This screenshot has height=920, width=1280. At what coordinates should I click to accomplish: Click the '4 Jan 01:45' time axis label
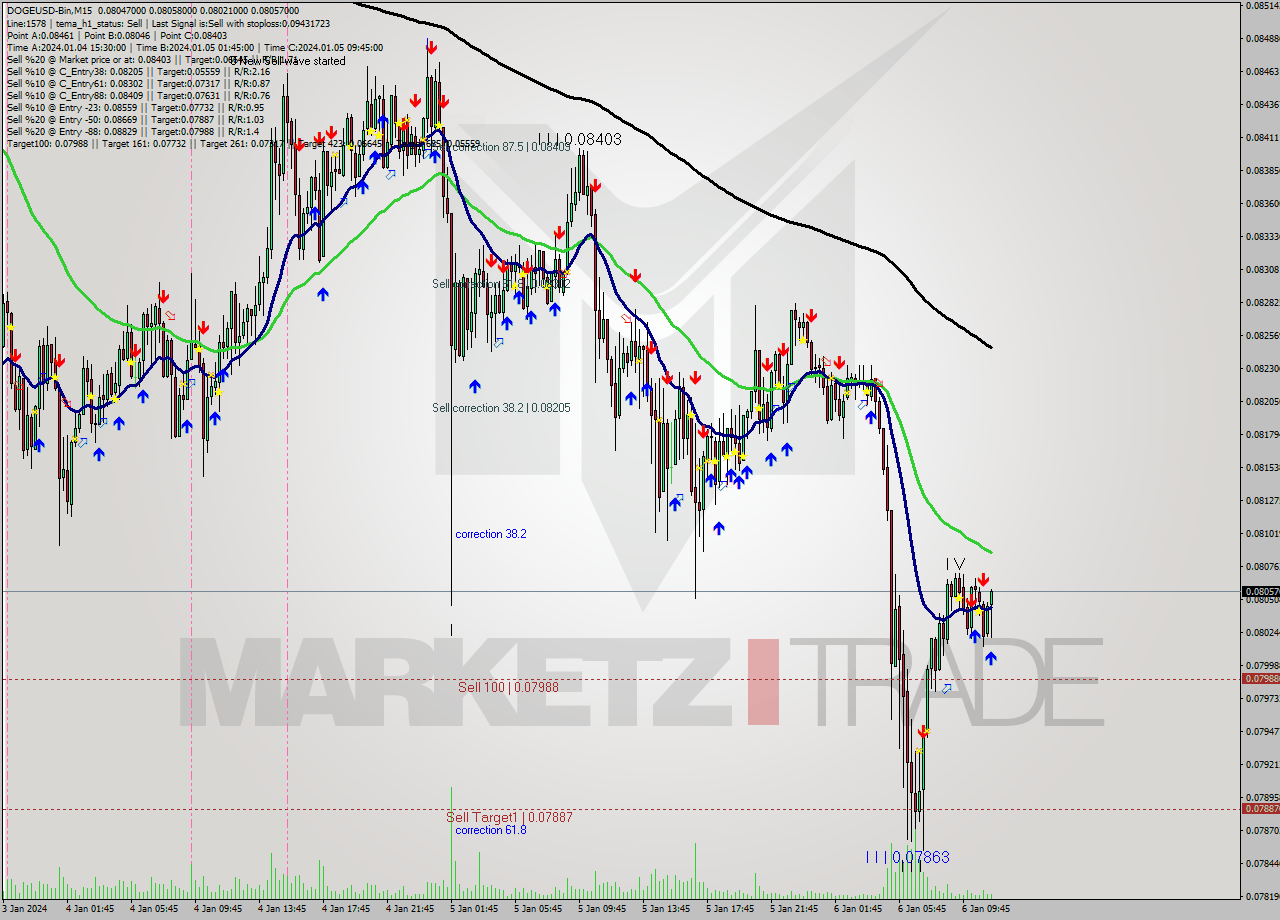[x=88, y=909]
